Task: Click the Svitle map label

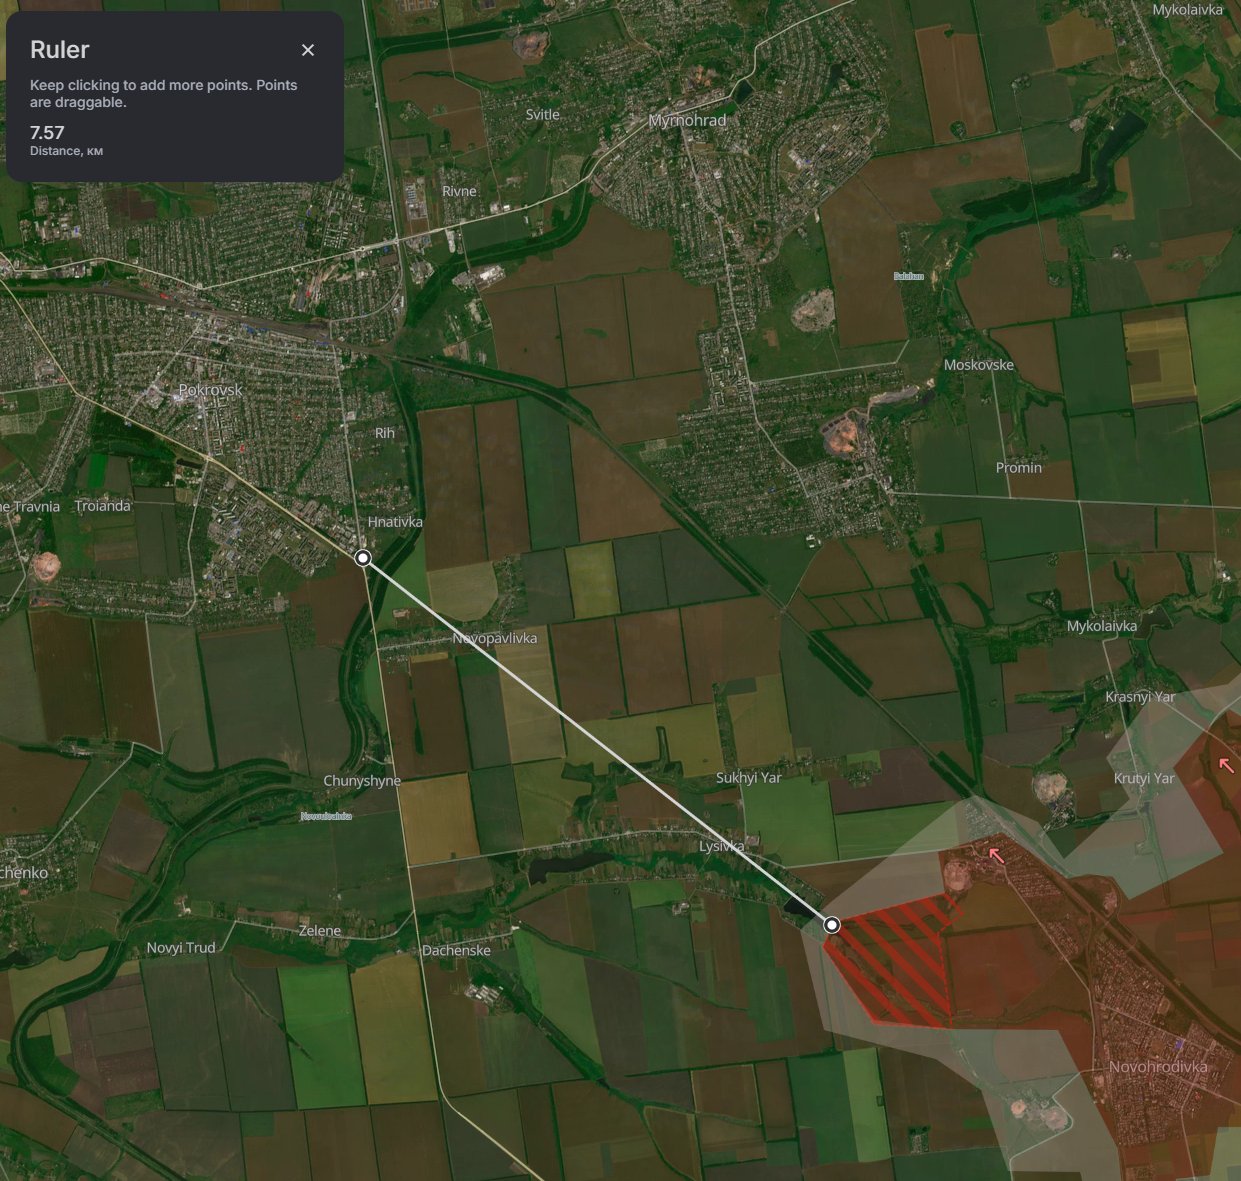Action: [543, 115]
